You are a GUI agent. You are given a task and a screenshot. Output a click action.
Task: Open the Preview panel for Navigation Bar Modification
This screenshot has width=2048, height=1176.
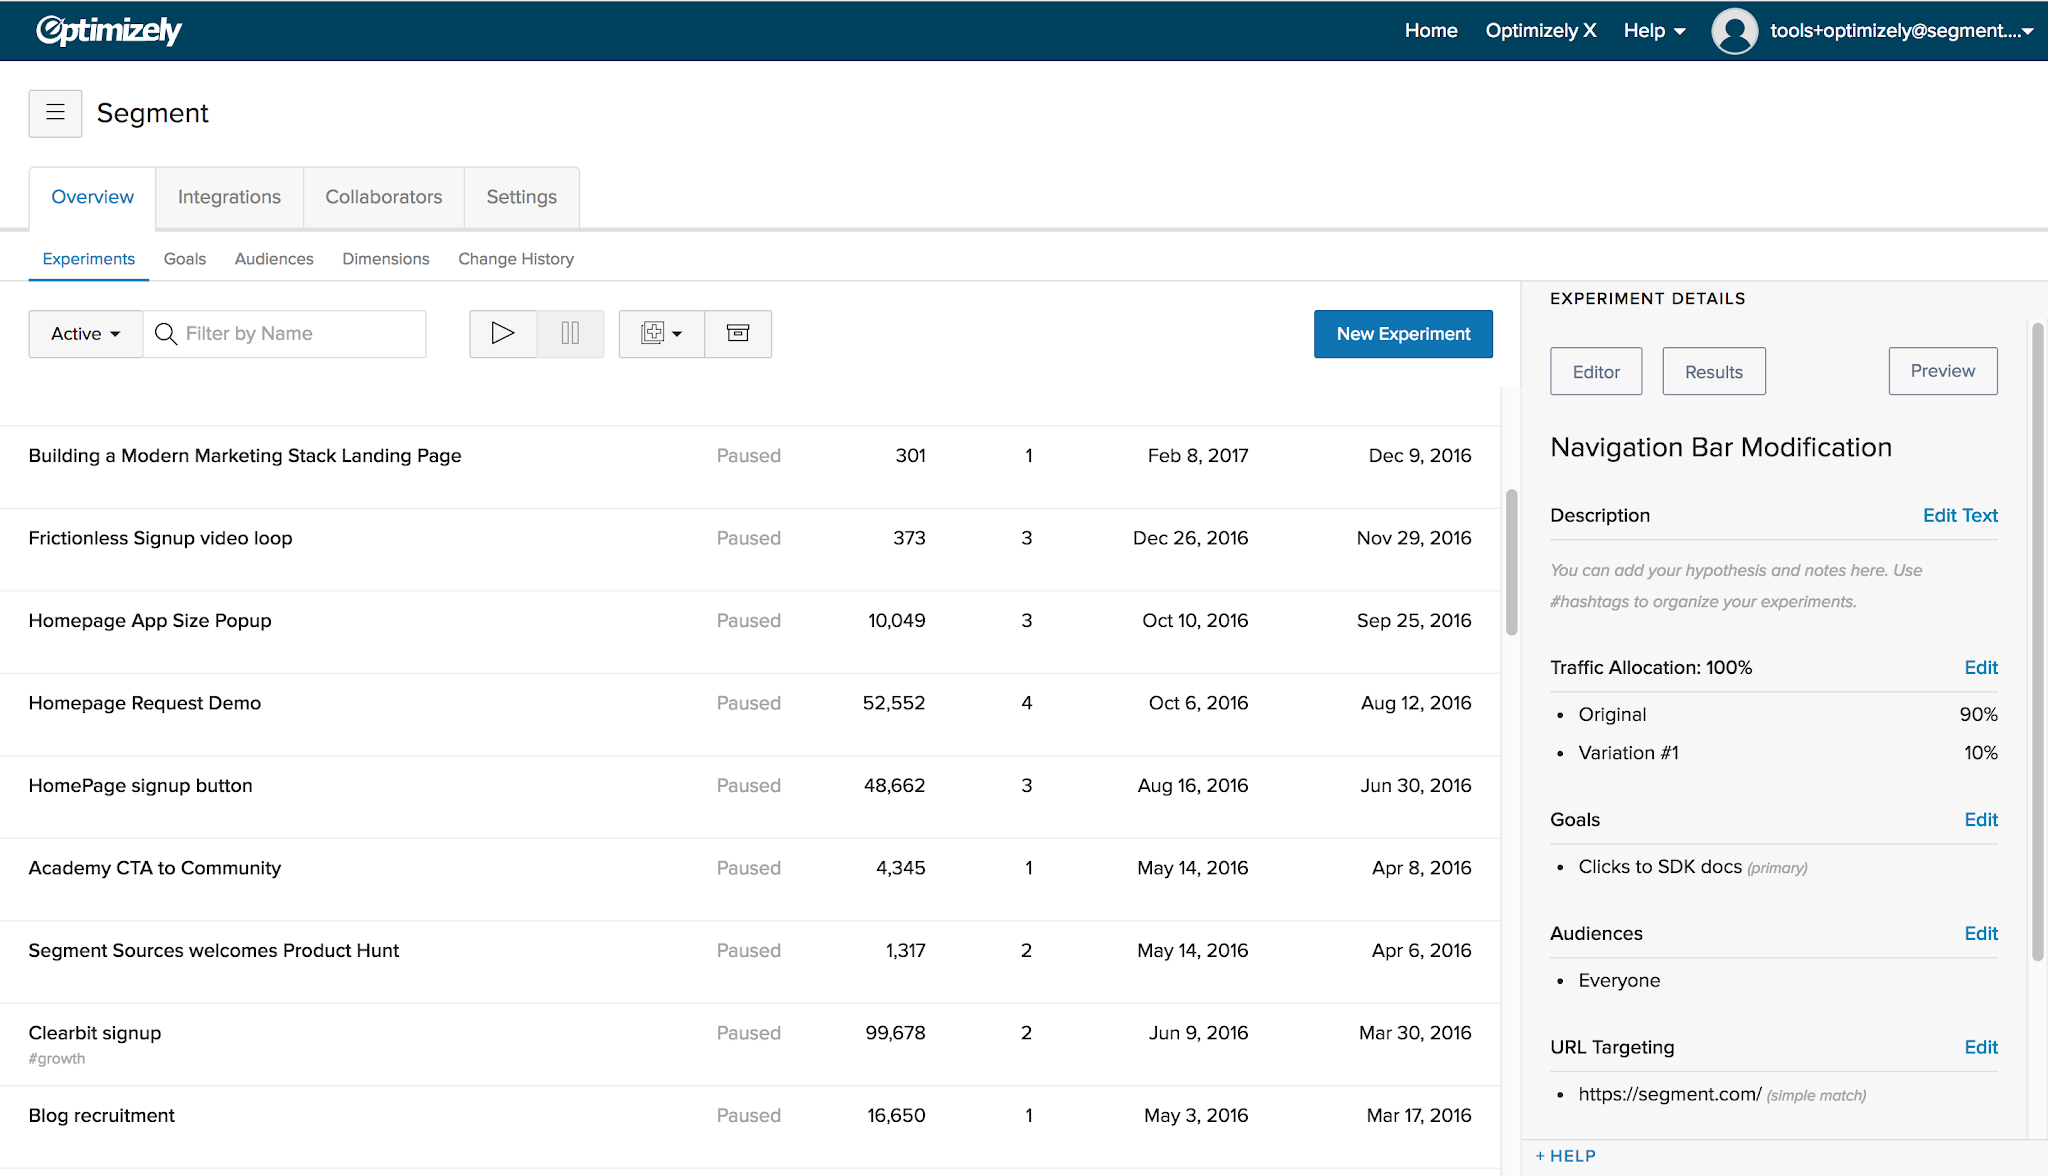pos(1941,370)
